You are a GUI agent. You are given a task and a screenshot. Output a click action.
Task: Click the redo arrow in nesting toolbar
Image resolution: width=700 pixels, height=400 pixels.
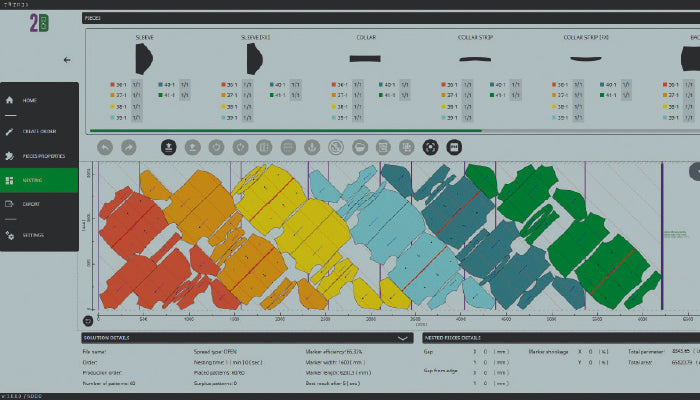[129, 147]
